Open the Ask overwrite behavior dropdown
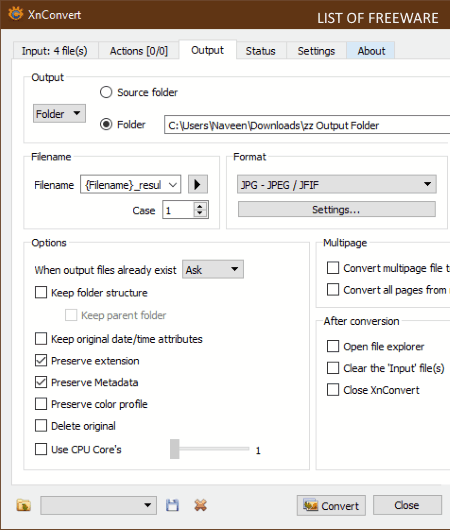This screenshot has width=450, height=530. (x=213, y=269)
